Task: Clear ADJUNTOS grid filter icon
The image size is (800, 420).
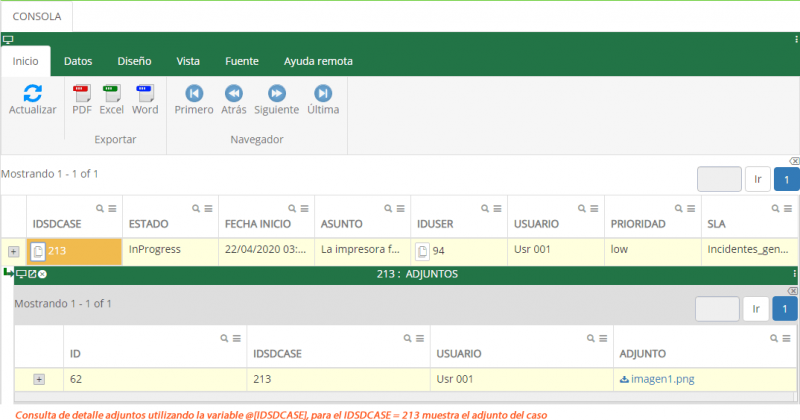Action: [x=792, y=291]
